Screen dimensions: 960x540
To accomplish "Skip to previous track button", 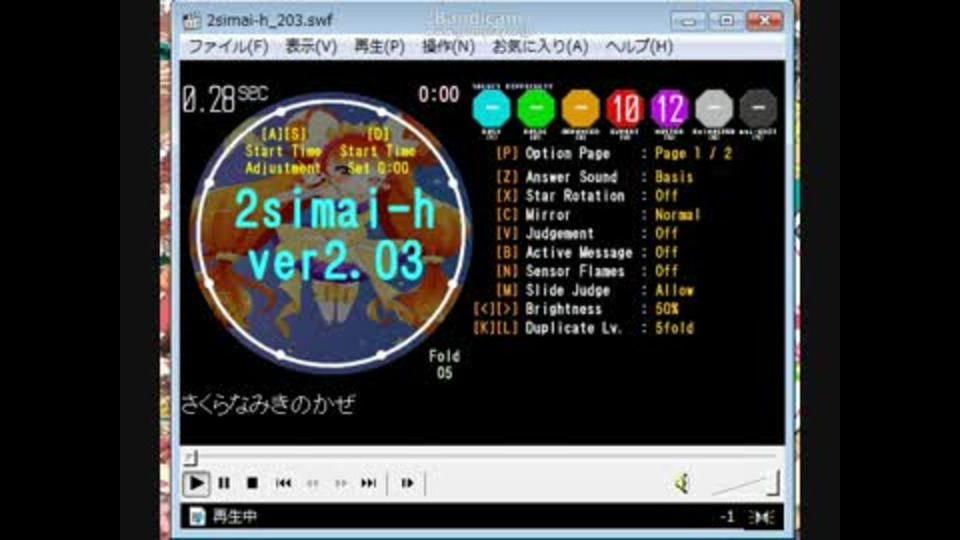I will [283, 483].
